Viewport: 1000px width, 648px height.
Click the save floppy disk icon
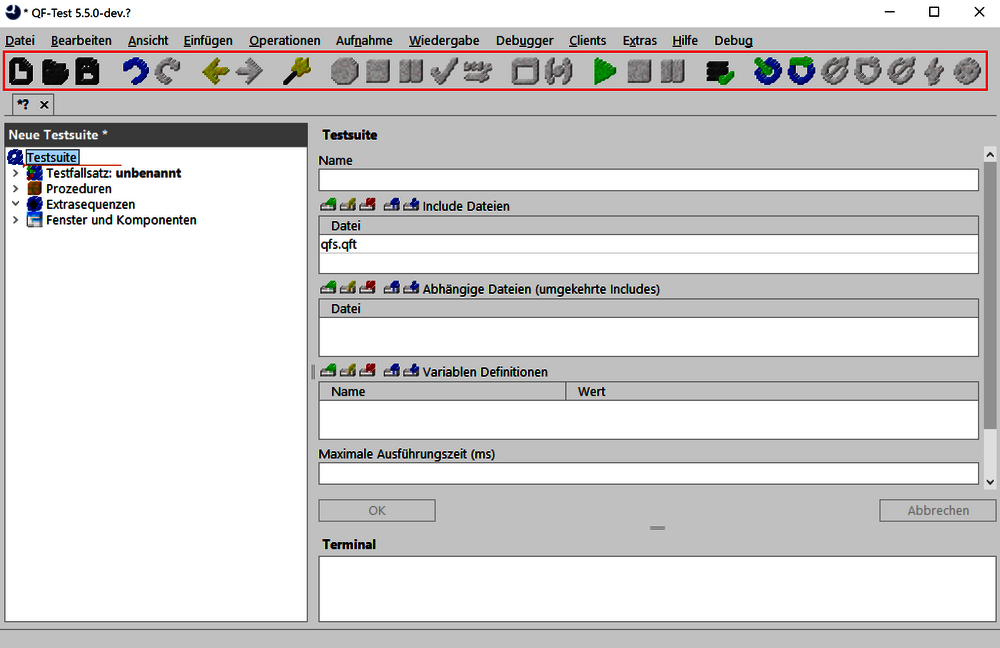click(x=88, y=71)
